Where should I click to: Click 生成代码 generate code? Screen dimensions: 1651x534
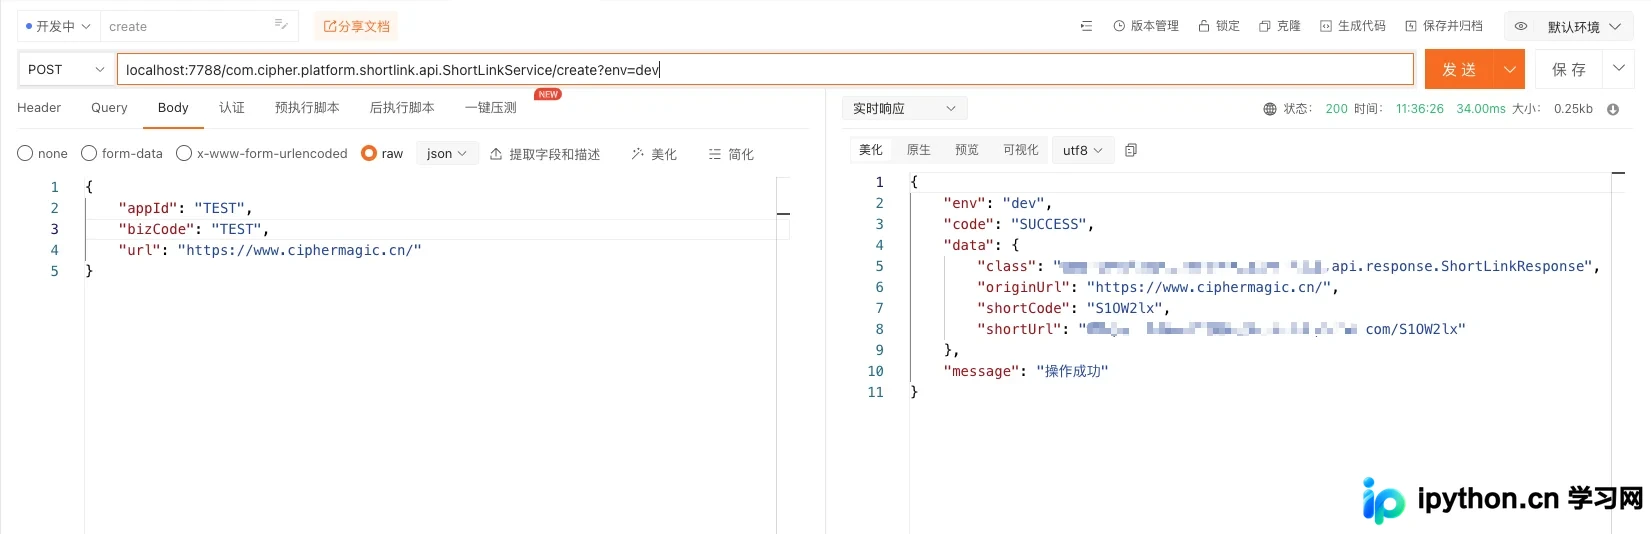pyautogui.click(x=1353, y=26)
